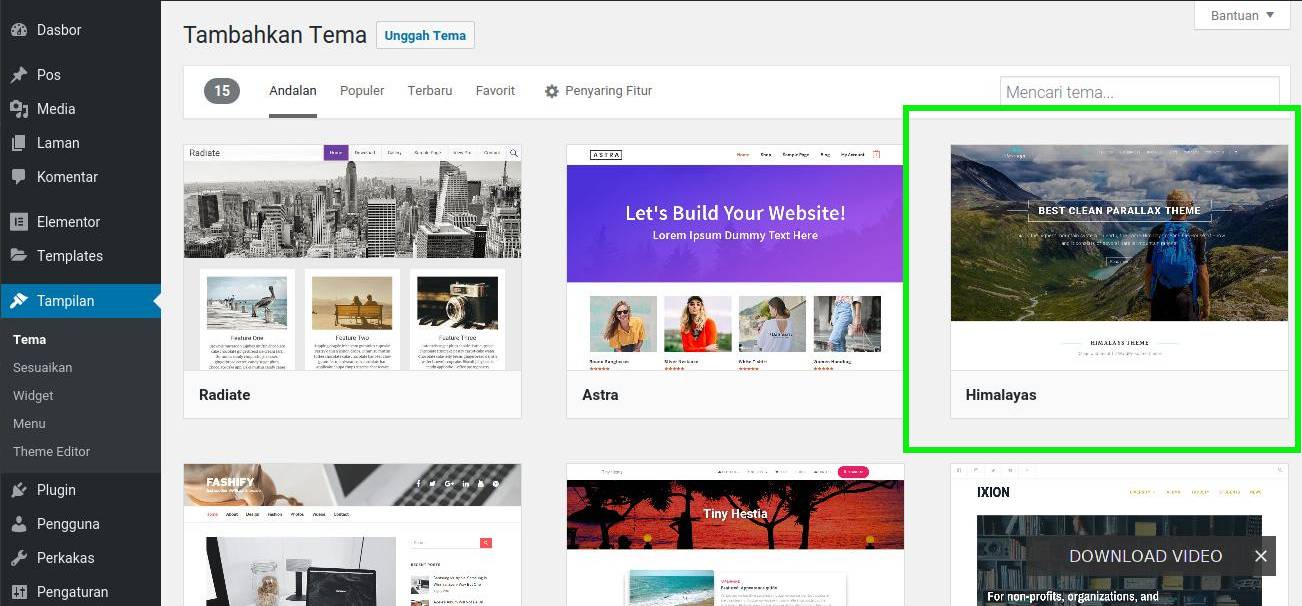The height and width of the screenshot is (606, 1302).
Task: Click the Media library icon
Action: point(19,109)
